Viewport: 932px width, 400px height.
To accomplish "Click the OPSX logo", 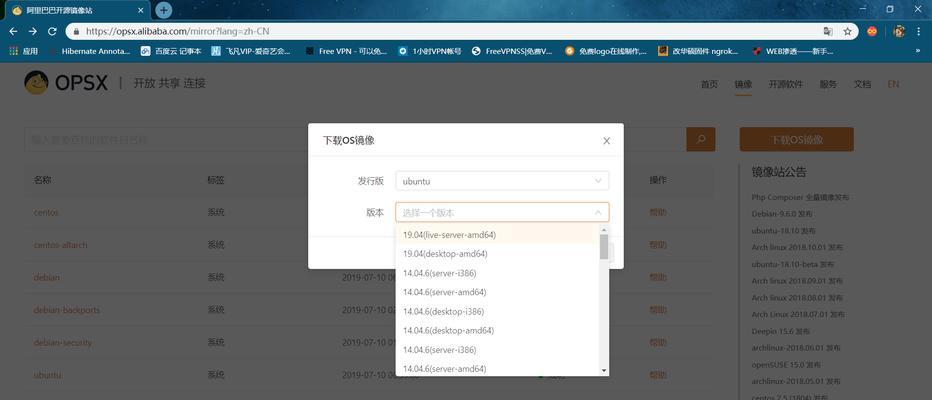I will pos(66,83).
